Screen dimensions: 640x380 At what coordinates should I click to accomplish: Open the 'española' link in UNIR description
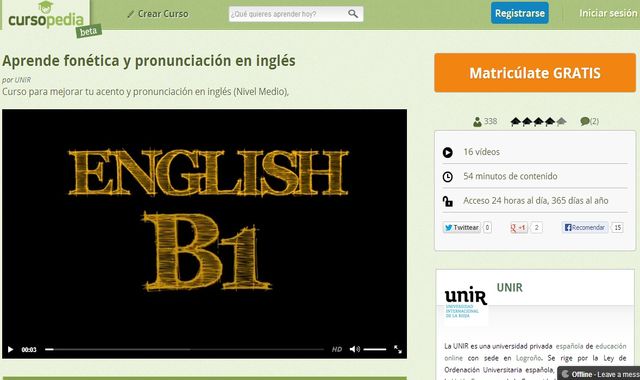569,346
